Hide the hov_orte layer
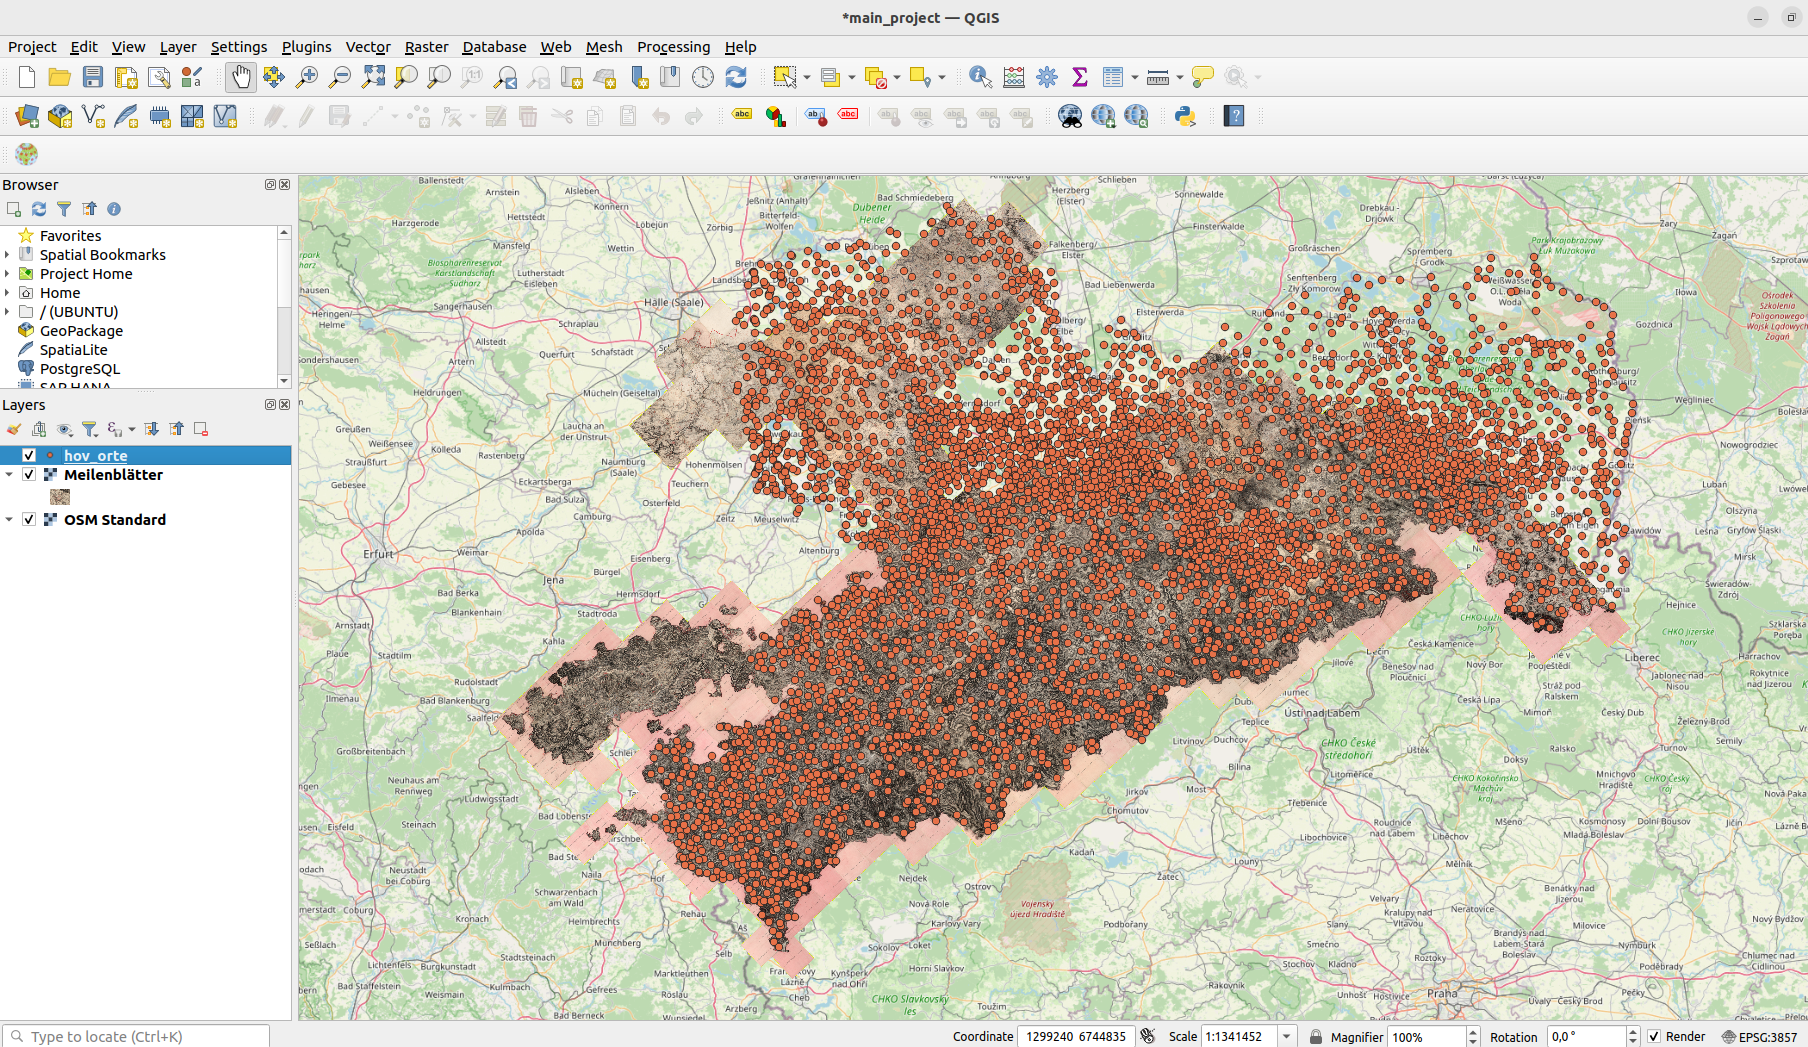The image size is (1808, 1047). 28,455
